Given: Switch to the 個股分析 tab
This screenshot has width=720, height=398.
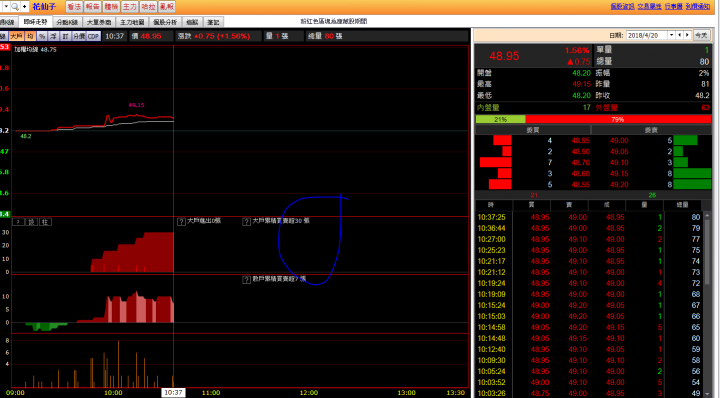Looking at the screenshot, I should [165, 22].
